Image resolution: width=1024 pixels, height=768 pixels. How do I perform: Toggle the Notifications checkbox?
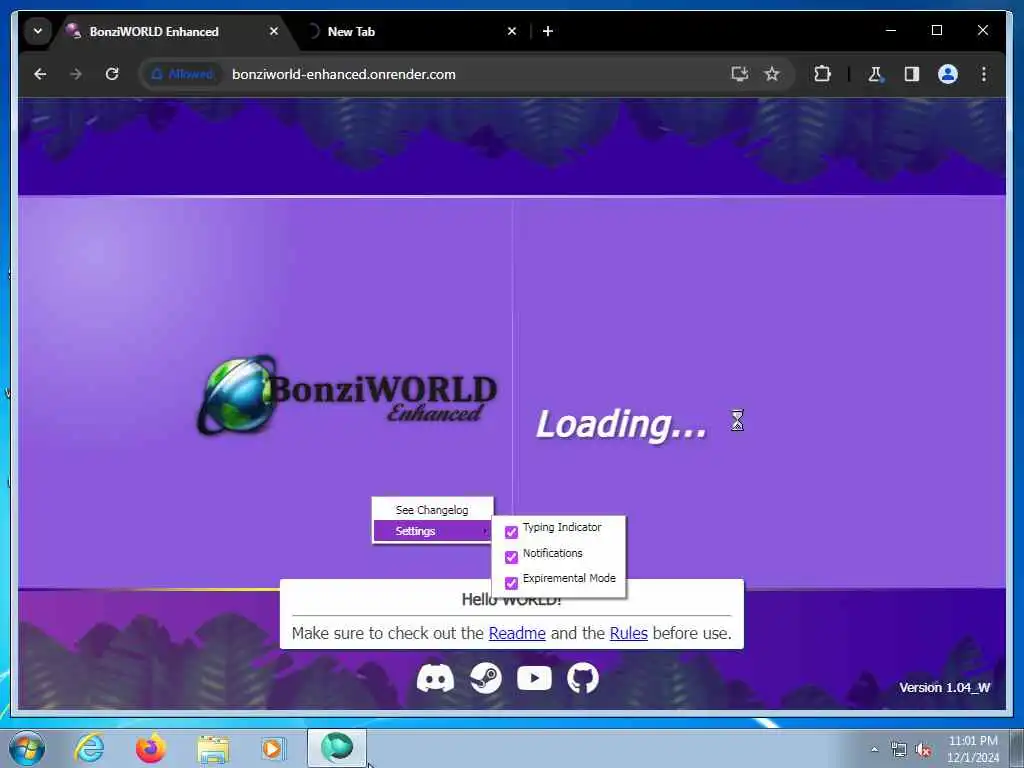click(511, 557)
